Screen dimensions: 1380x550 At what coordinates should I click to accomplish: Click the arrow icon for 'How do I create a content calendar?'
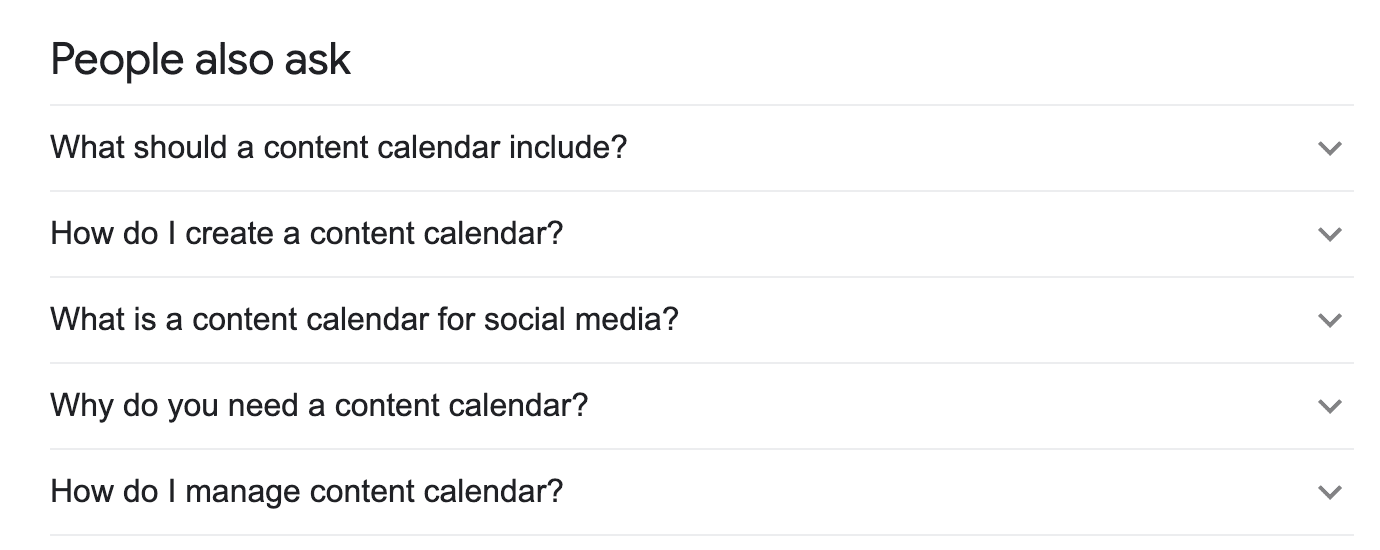click(1329, 235)
